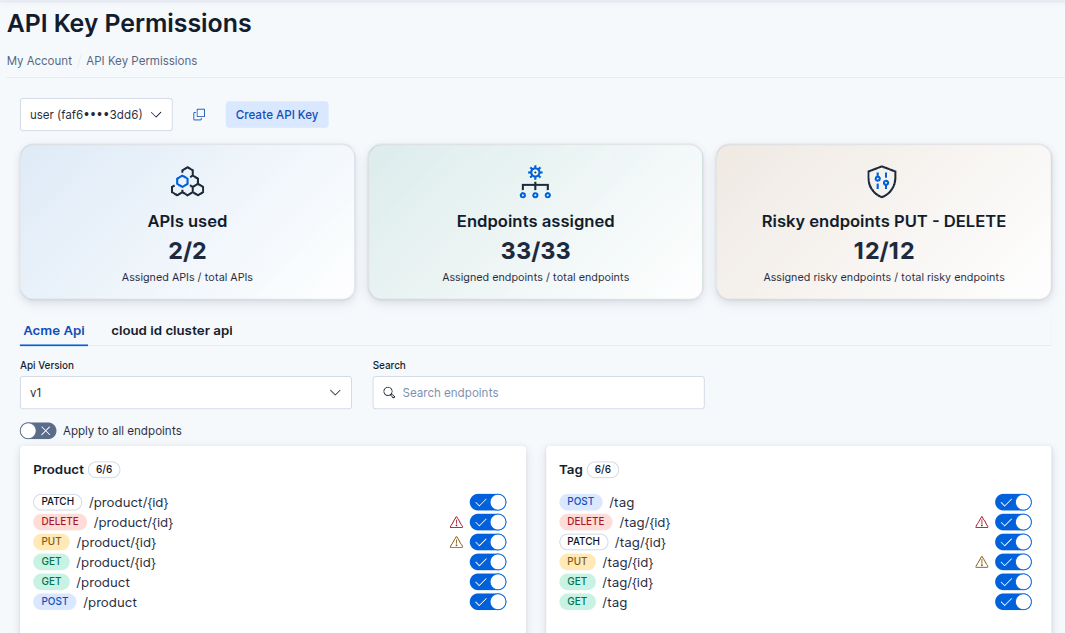Click the Risky endpoints 12/12 card

pos(884,221)
